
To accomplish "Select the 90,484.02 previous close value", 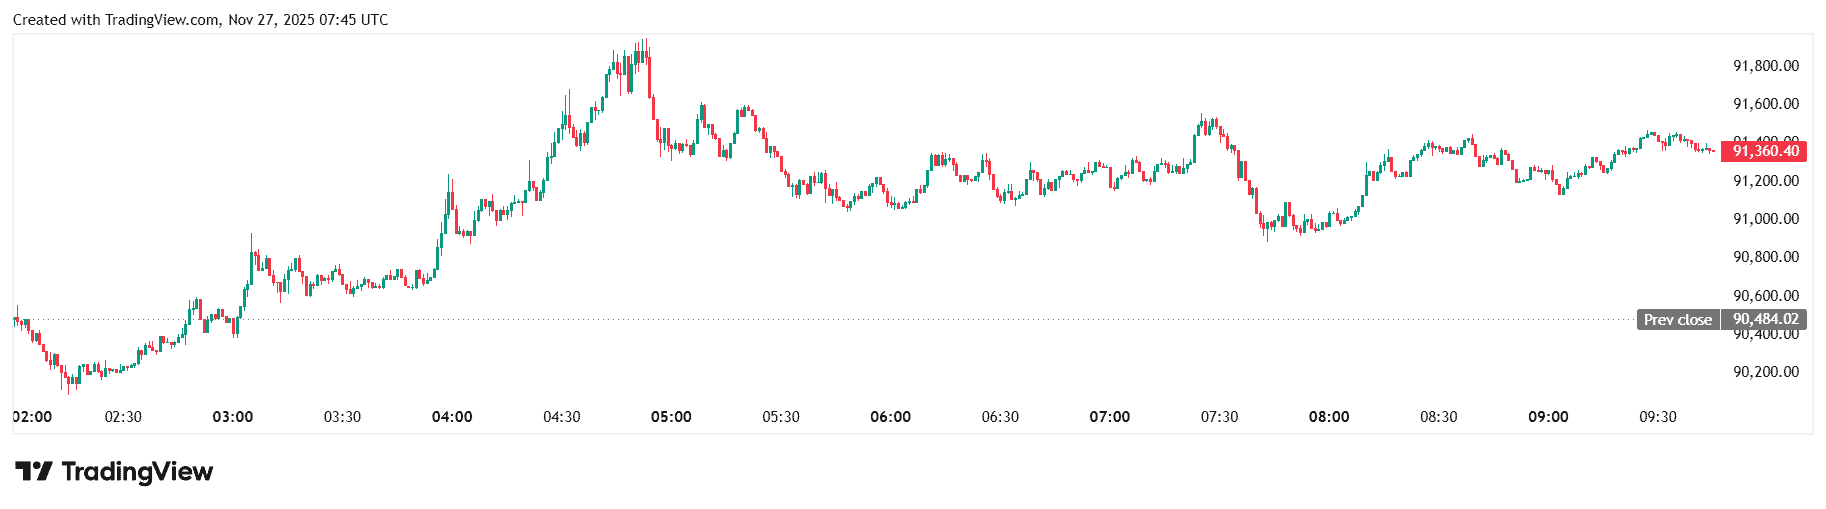I will point(1765,320).
